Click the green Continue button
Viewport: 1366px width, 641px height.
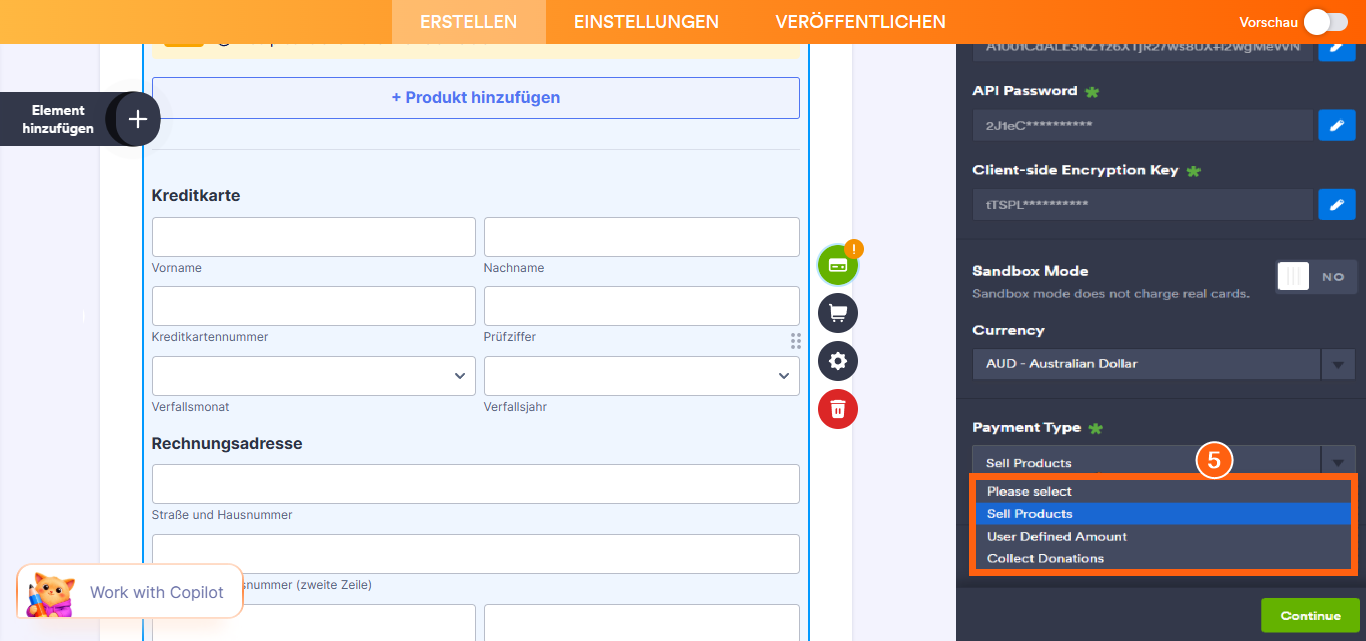[1310, 615]
